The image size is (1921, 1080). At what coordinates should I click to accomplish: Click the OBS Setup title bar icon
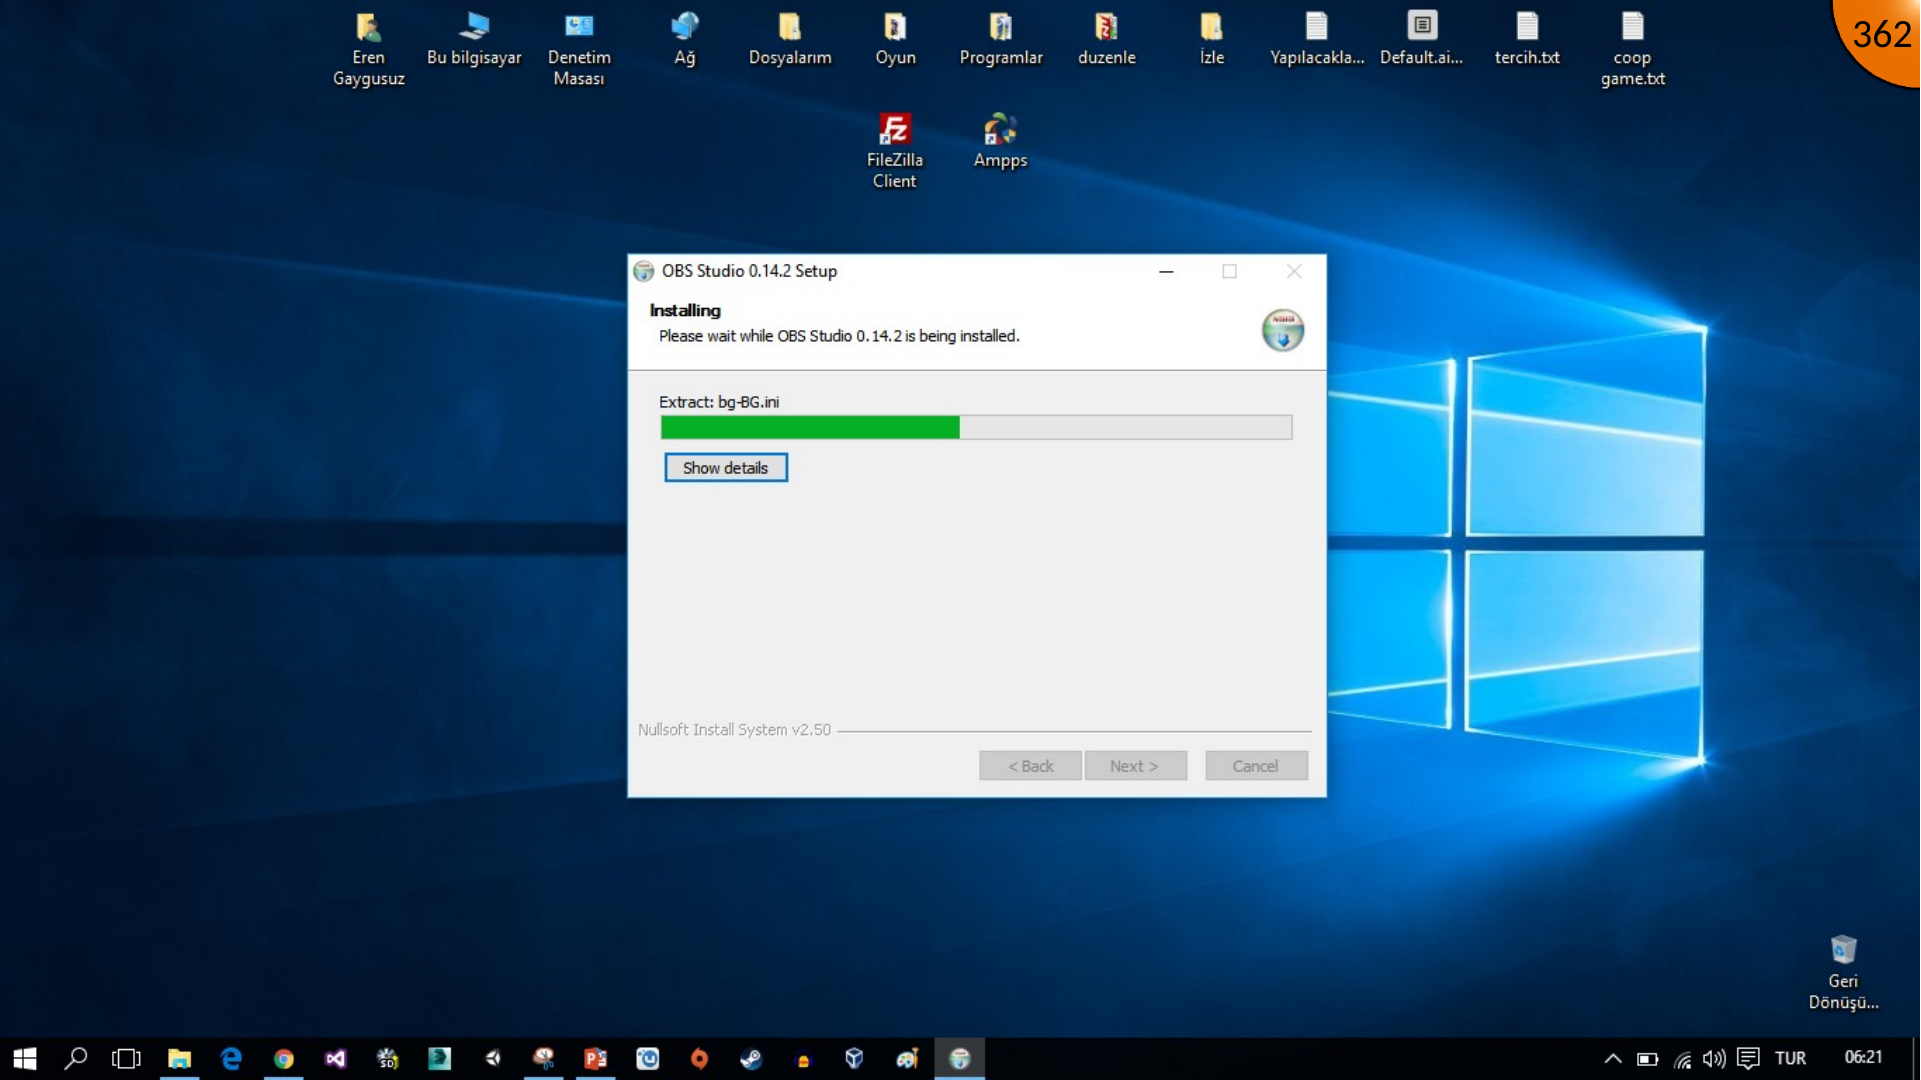[x=644, y=271]
